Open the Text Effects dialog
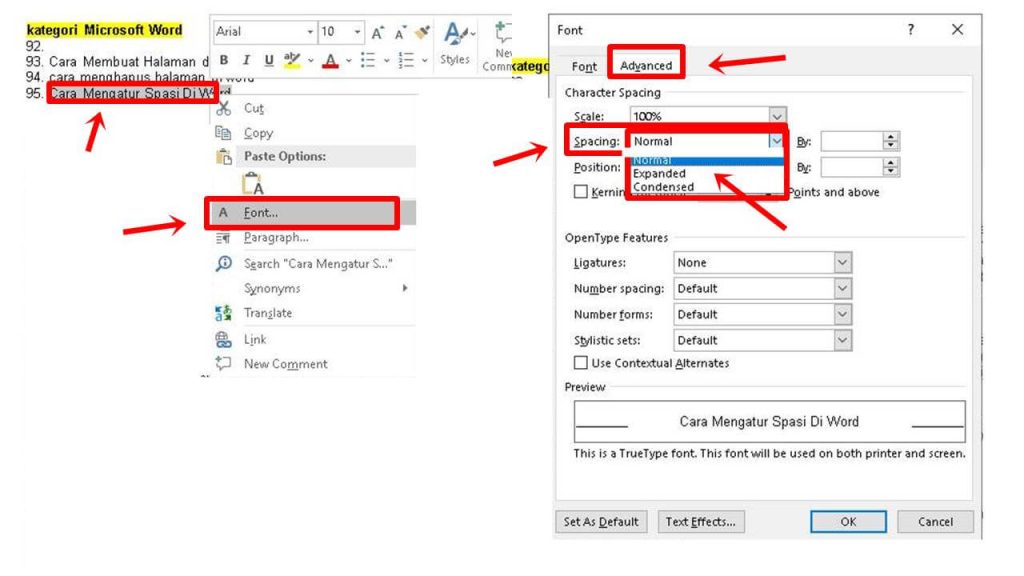 tap(702, 521)
